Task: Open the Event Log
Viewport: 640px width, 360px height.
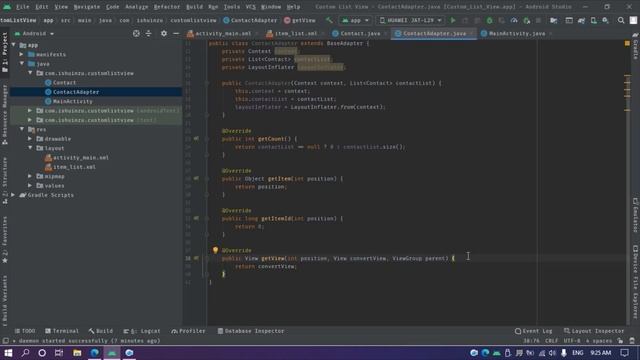Action: (533, 331)
